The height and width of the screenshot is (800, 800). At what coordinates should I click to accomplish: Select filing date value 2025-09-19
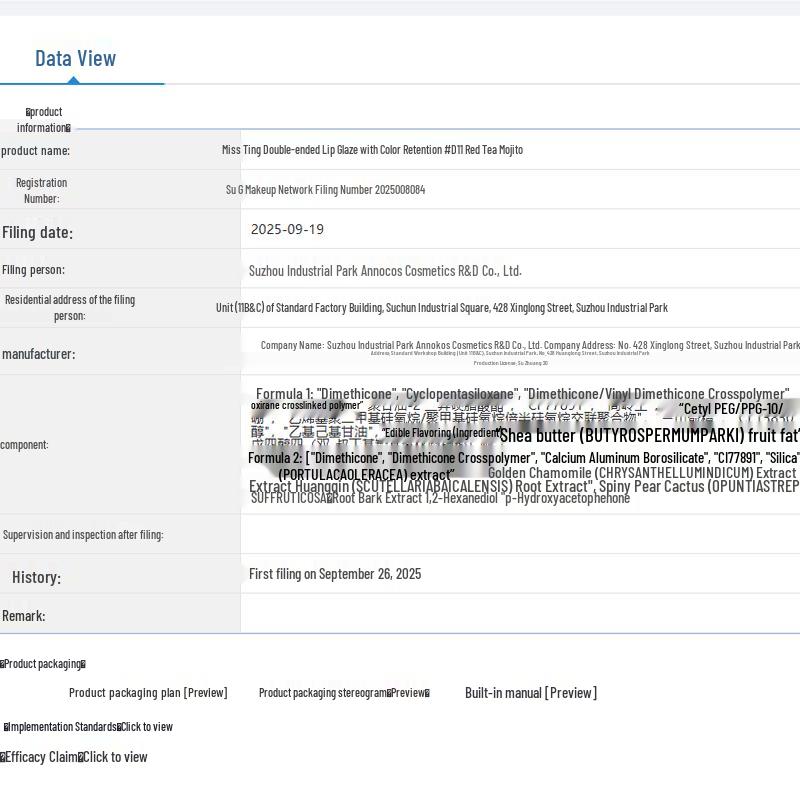point(287,230)
